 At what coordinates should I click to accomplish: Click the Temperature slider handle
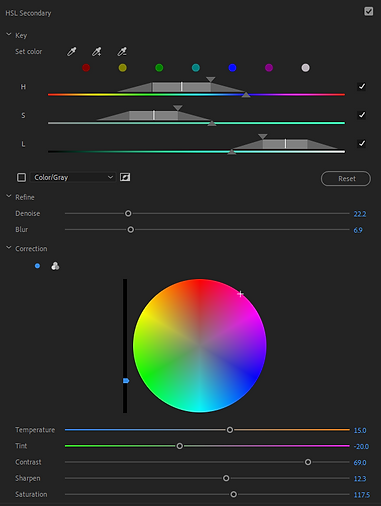pos(230,430)
